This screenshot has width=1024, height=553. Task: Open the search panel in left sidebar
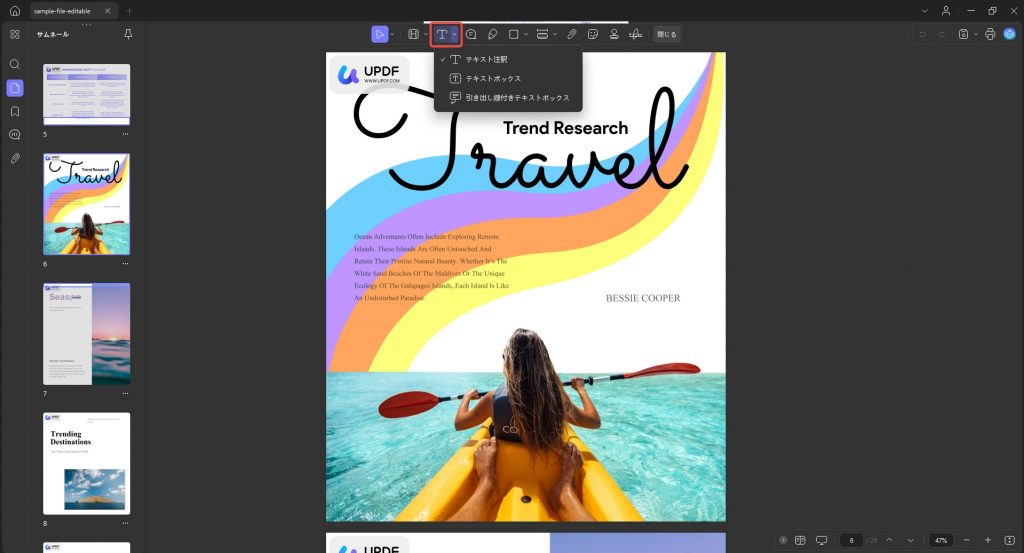click(x=15, y=64)
